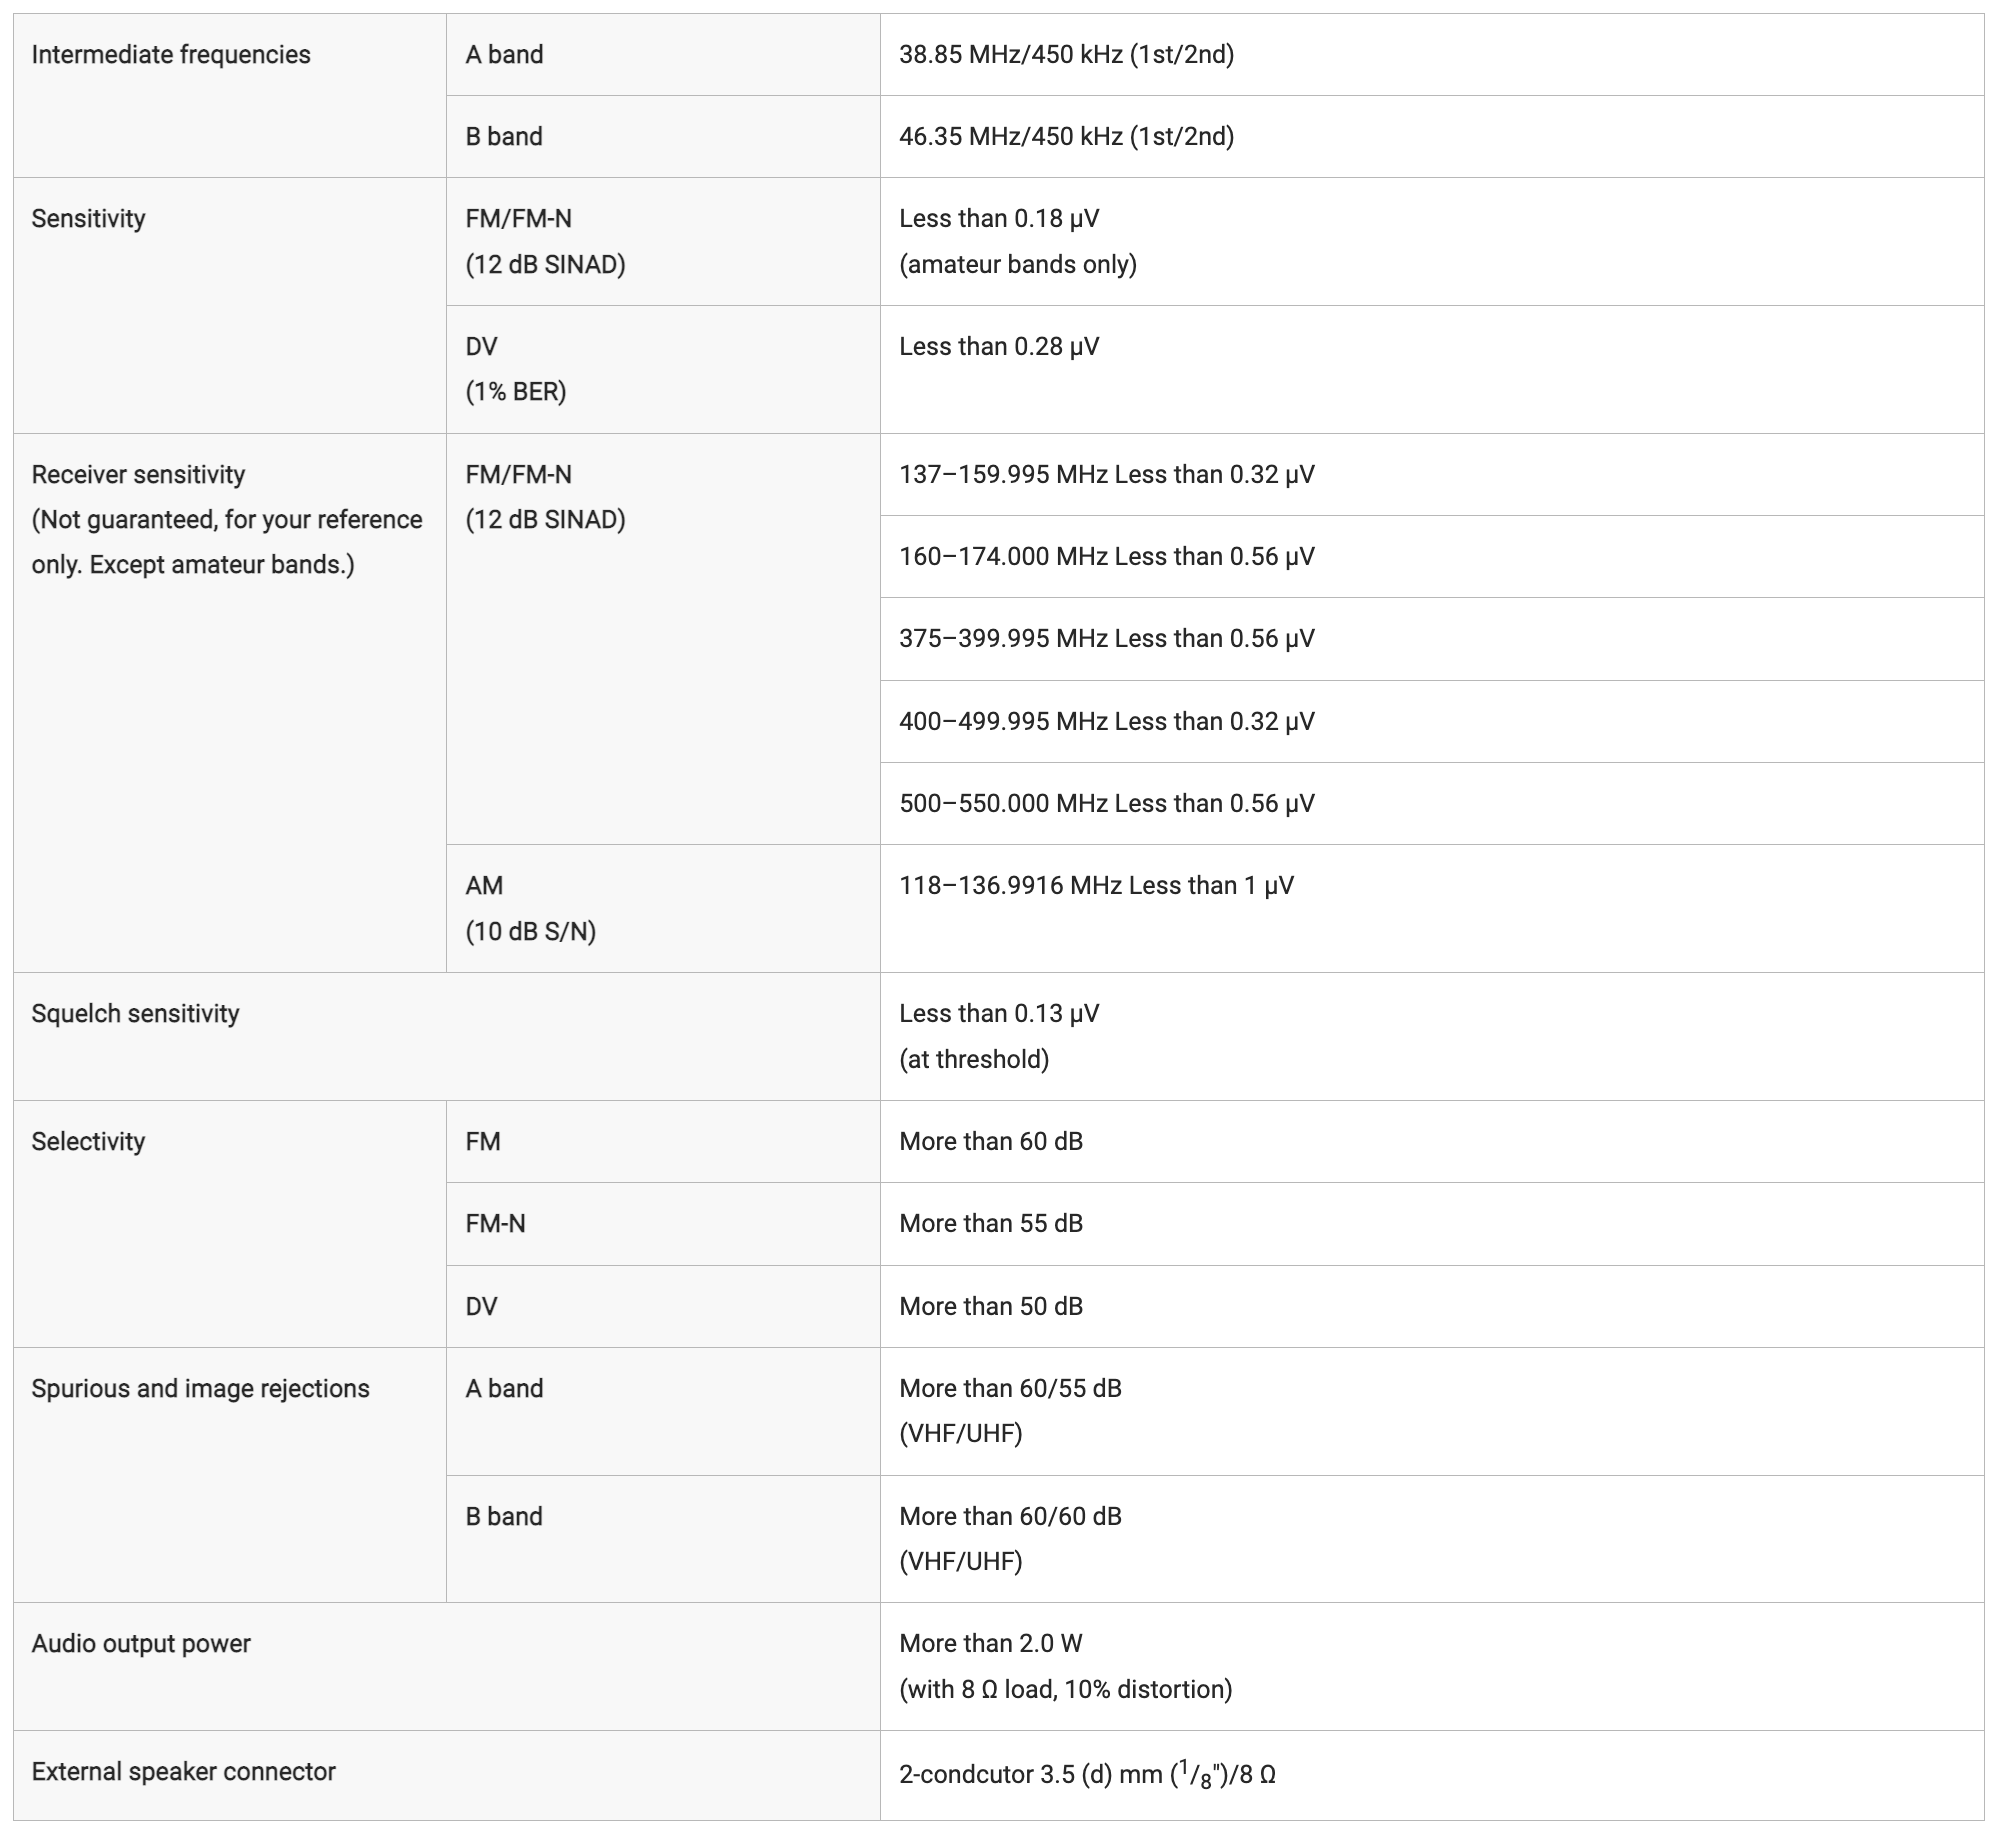Click the AM (10 dB S/N) cell
The height and width of the screenshot is (1840, 1998).
(663, 909)
